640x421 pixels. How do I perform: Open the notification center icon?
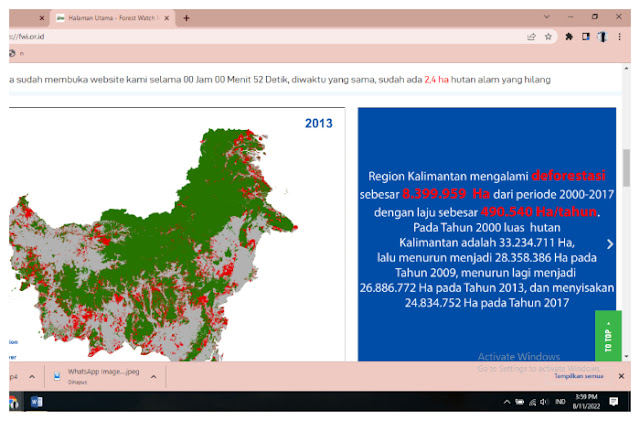click(613, 402)
